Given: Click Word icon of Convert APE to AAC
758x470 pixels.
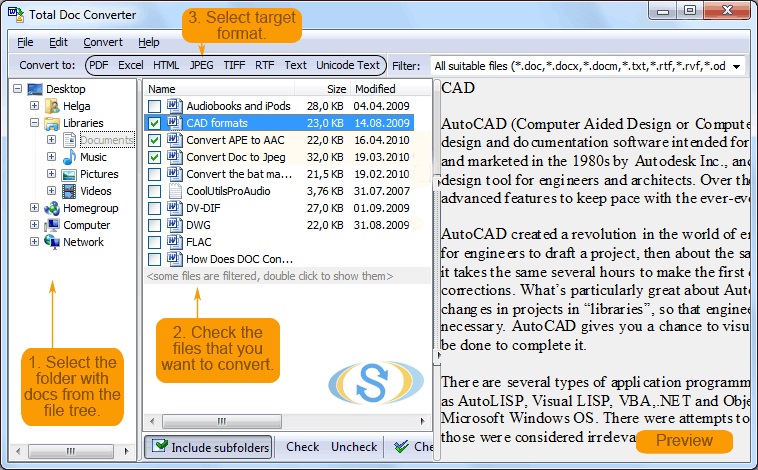Looking at the screenshot, I should pyautogui.click(x=174, y=140).
